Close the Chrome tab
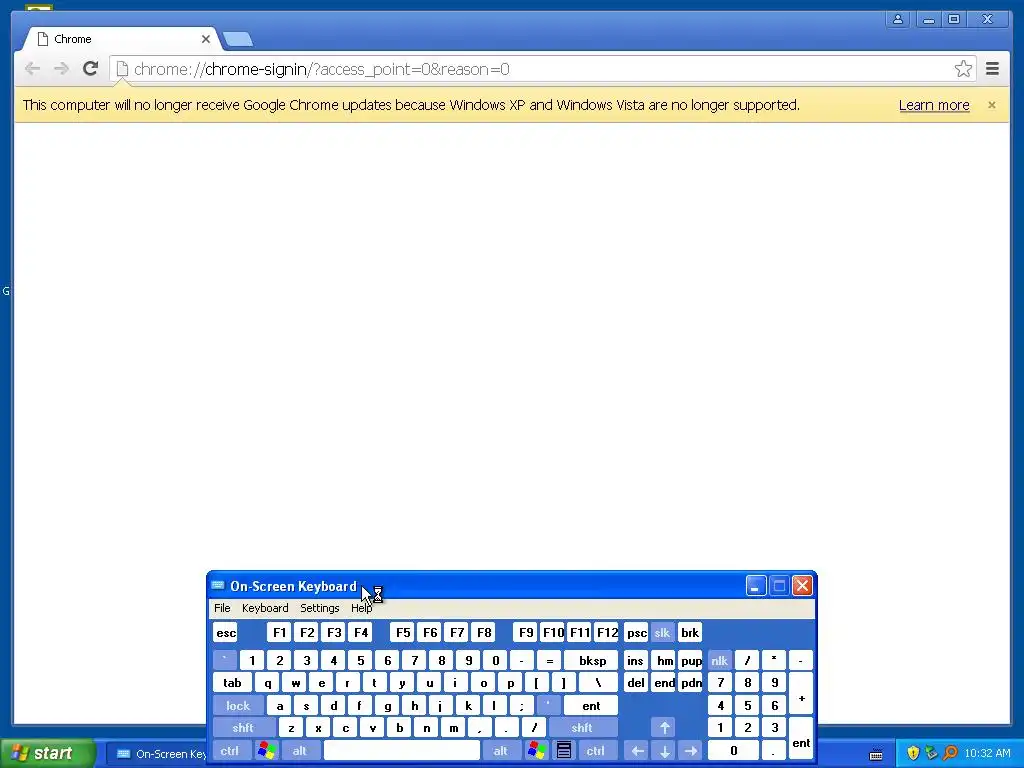 tap(206, 39)
